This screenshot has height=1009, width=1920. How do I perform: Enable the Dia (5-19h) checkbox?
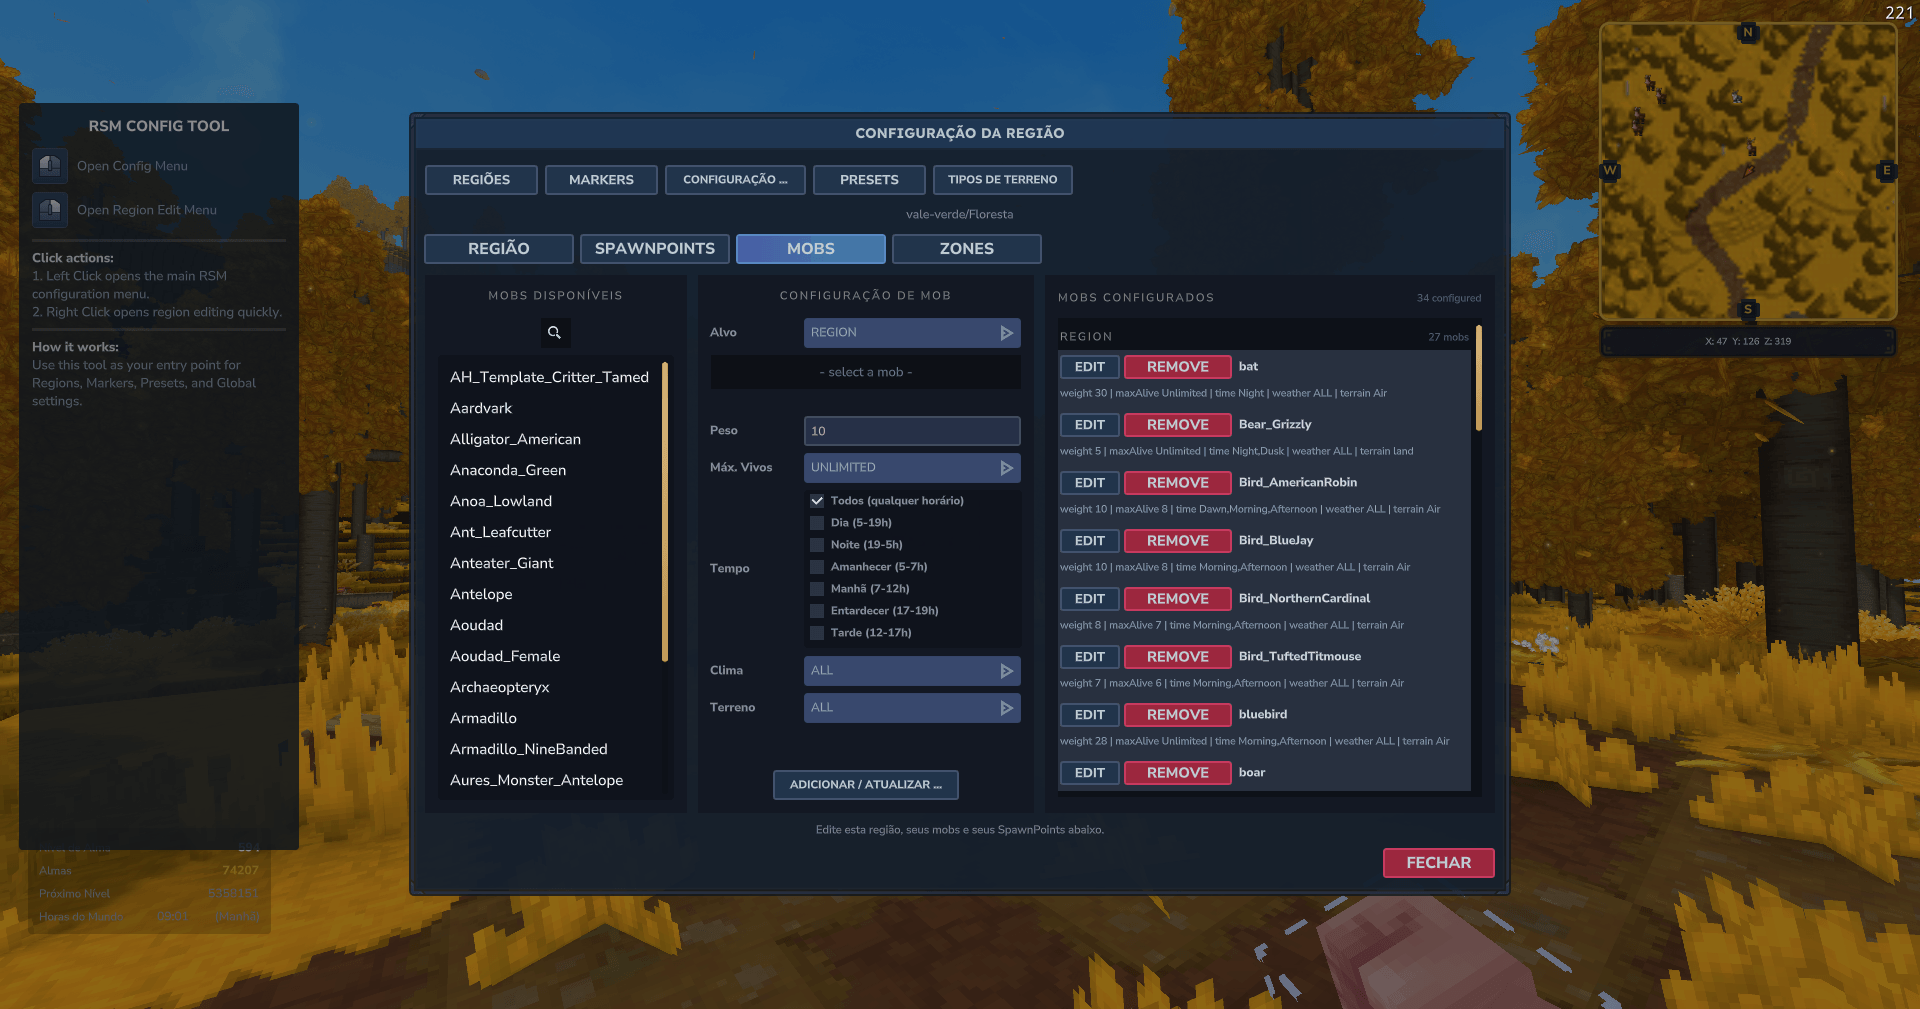tap(817, 523)
